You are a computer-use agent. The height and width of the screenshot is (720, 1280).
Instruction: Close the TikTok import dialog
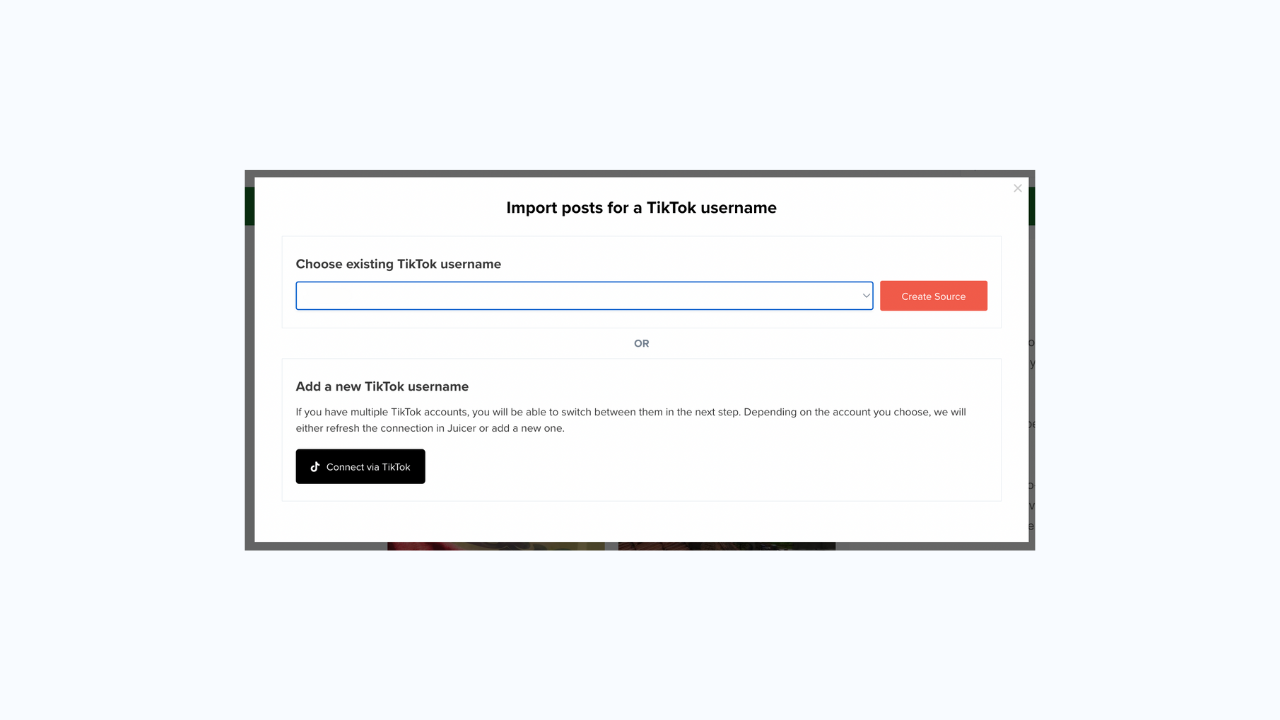coord(1017,188)
